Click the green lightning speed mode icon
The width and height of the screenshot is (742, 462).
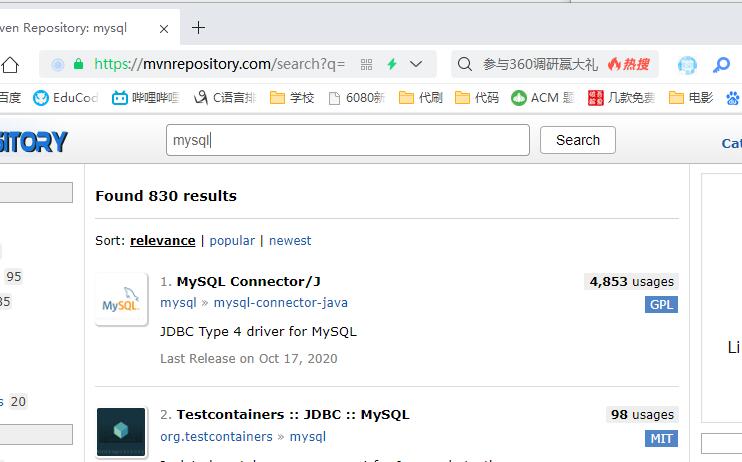(x=392, y=64)
